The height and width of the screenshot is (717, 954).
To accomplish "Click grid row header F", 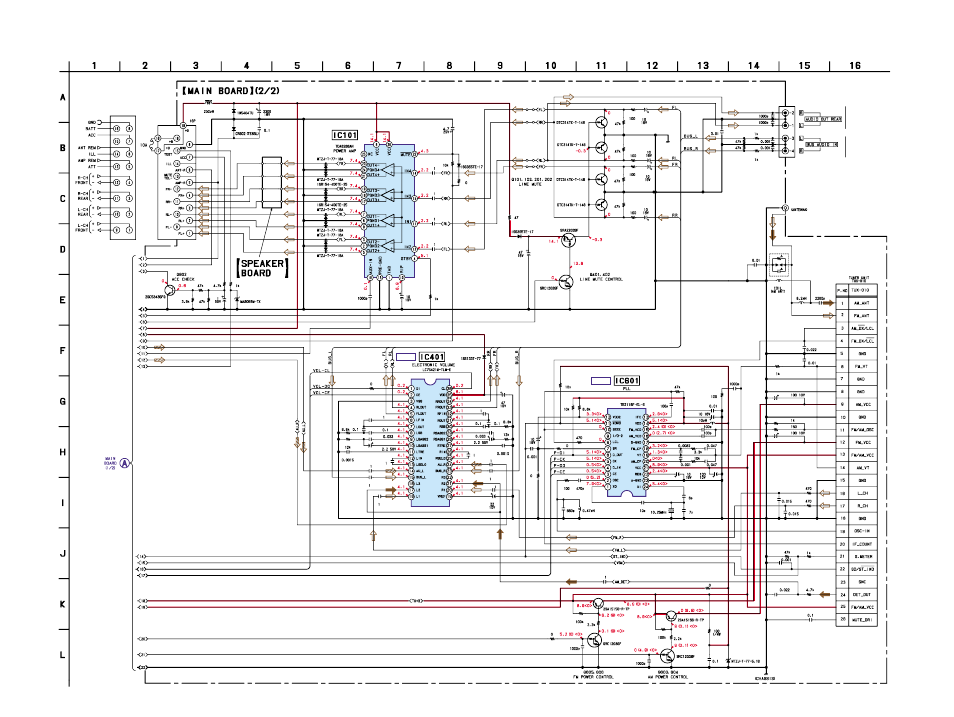I will pos(63,351).
